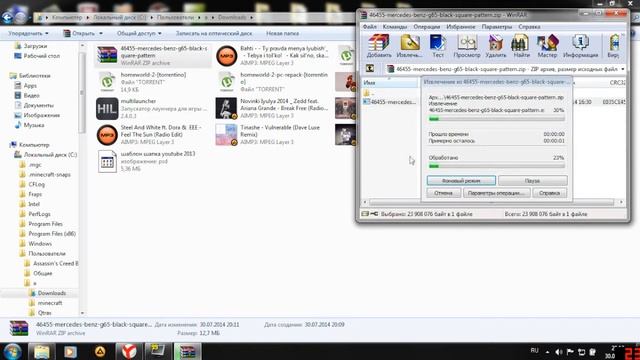Screen dimensions: 640x360
Task: Select the 46455-mercedes file entry in WinRAR list
Action: coord(389,102)
